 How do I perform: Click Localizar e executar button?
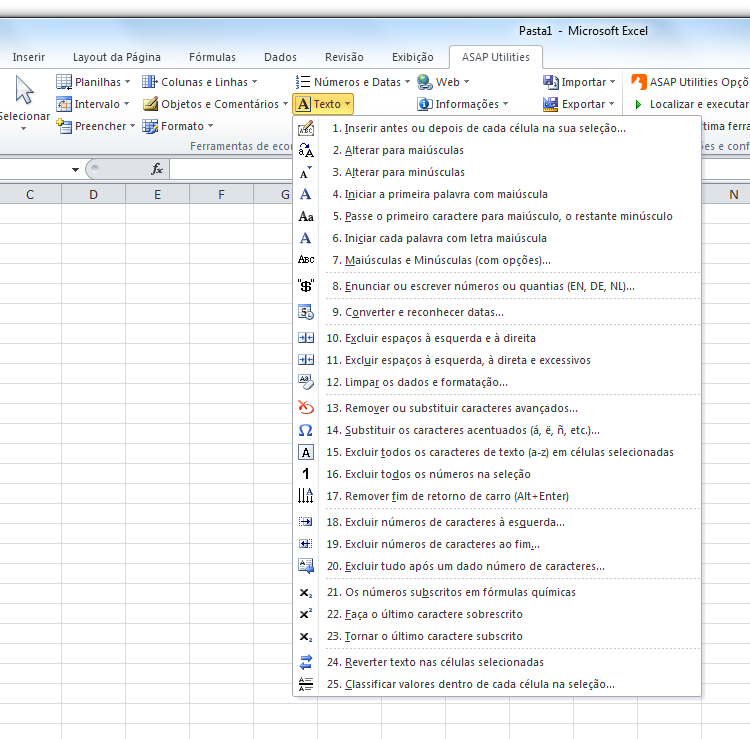[x=690, y=104]
